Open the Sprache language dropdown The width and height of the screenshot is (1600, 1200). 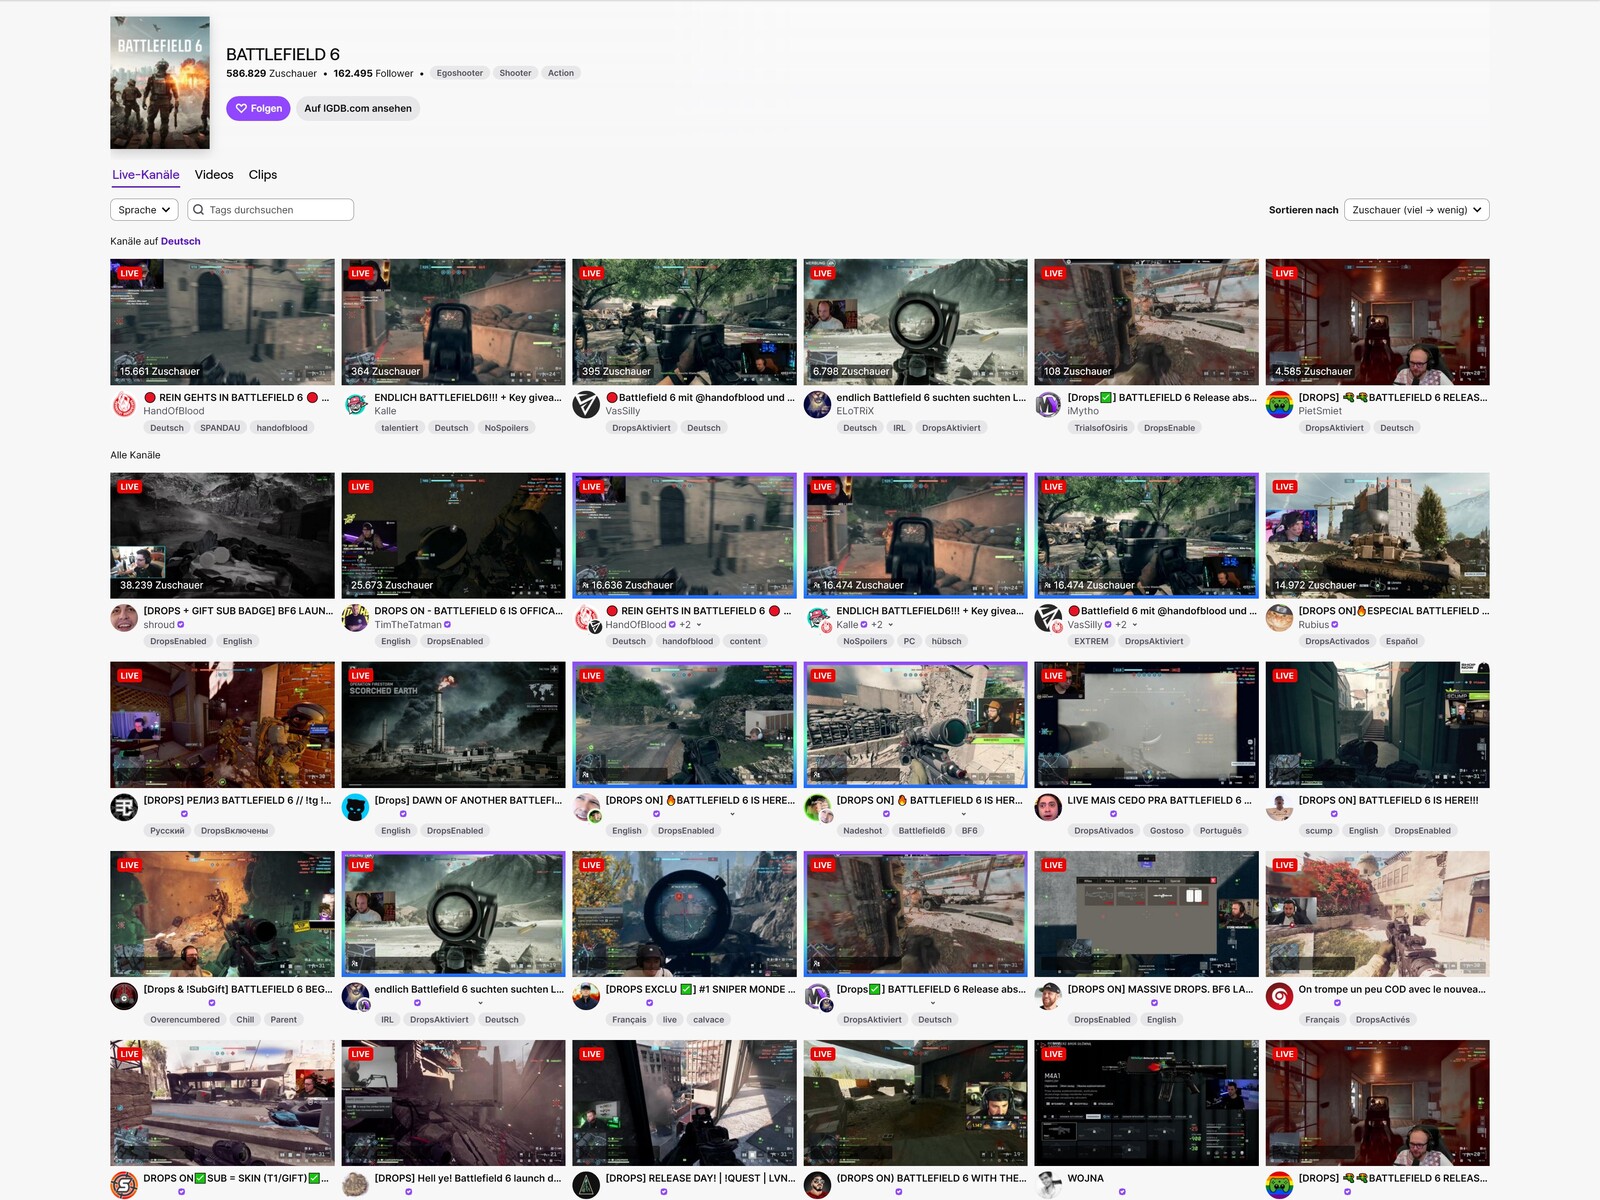point(144,210)
